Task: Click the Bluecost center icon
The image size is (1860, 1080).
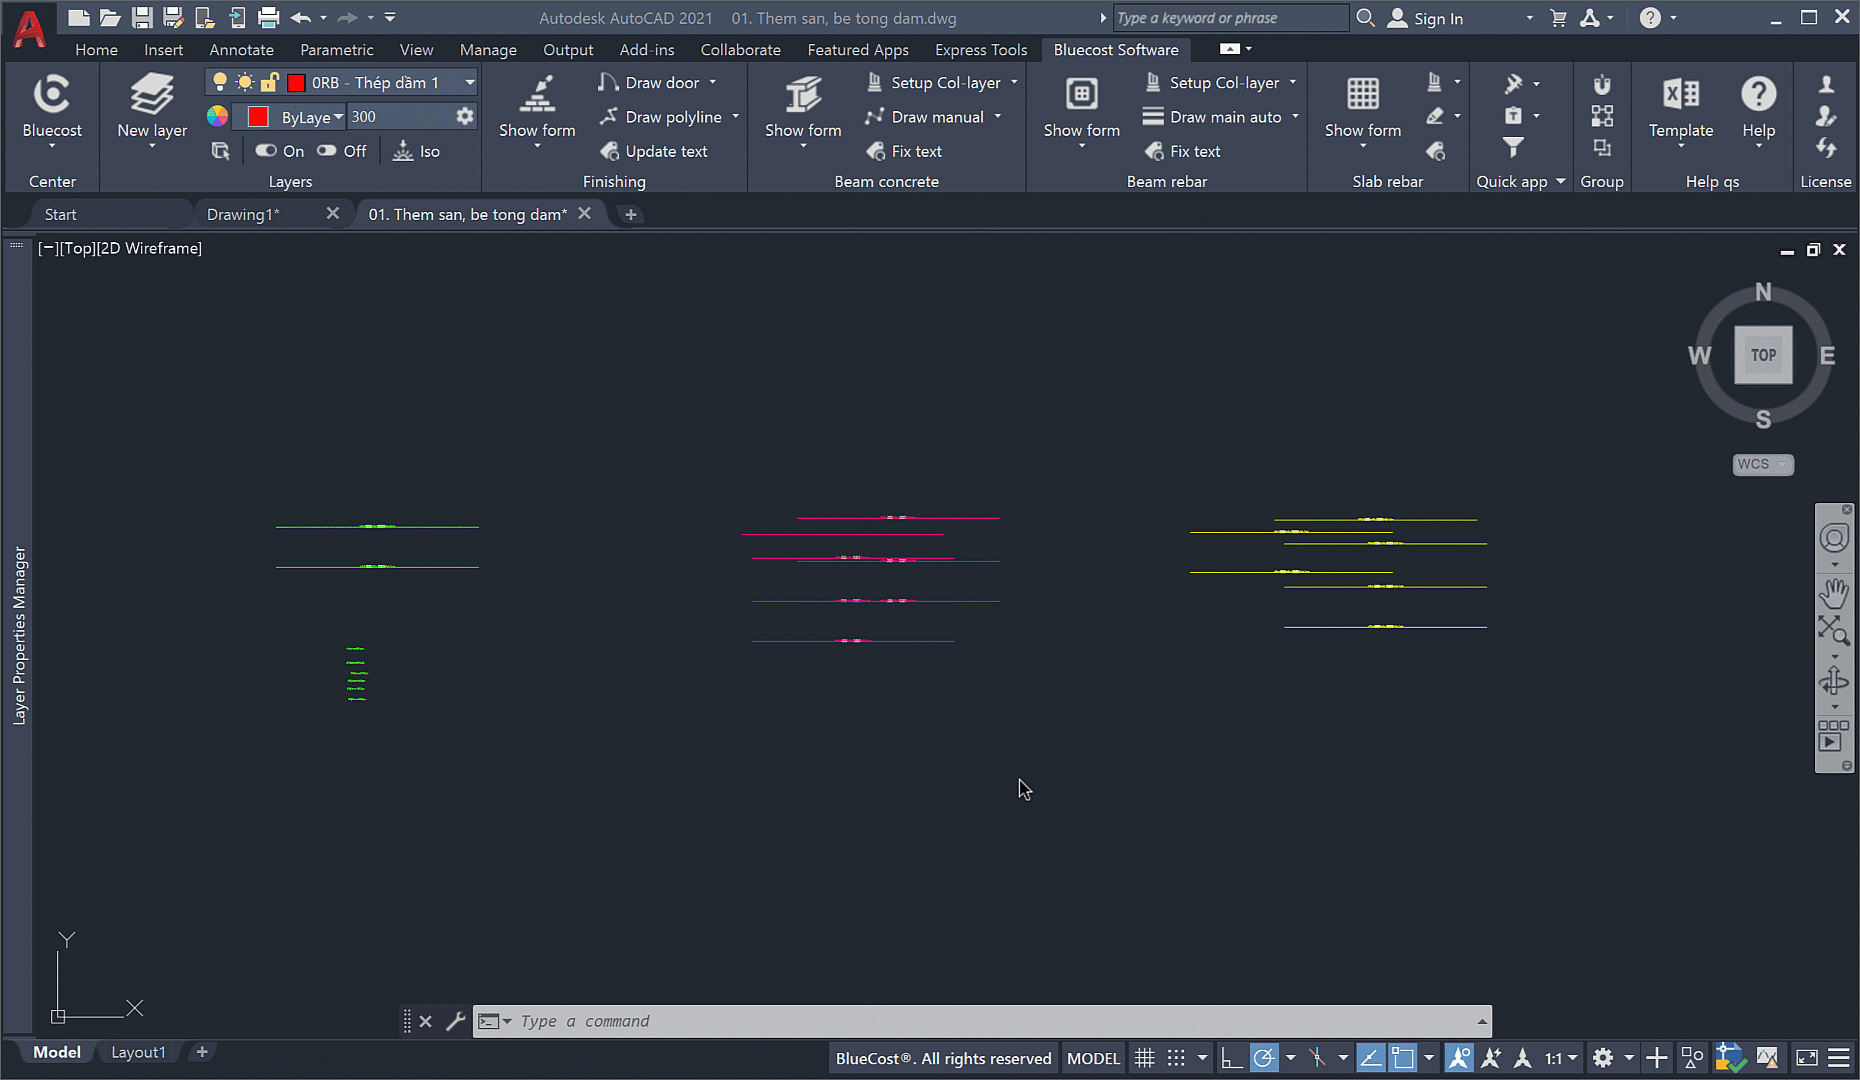Action: coord(52,96)
